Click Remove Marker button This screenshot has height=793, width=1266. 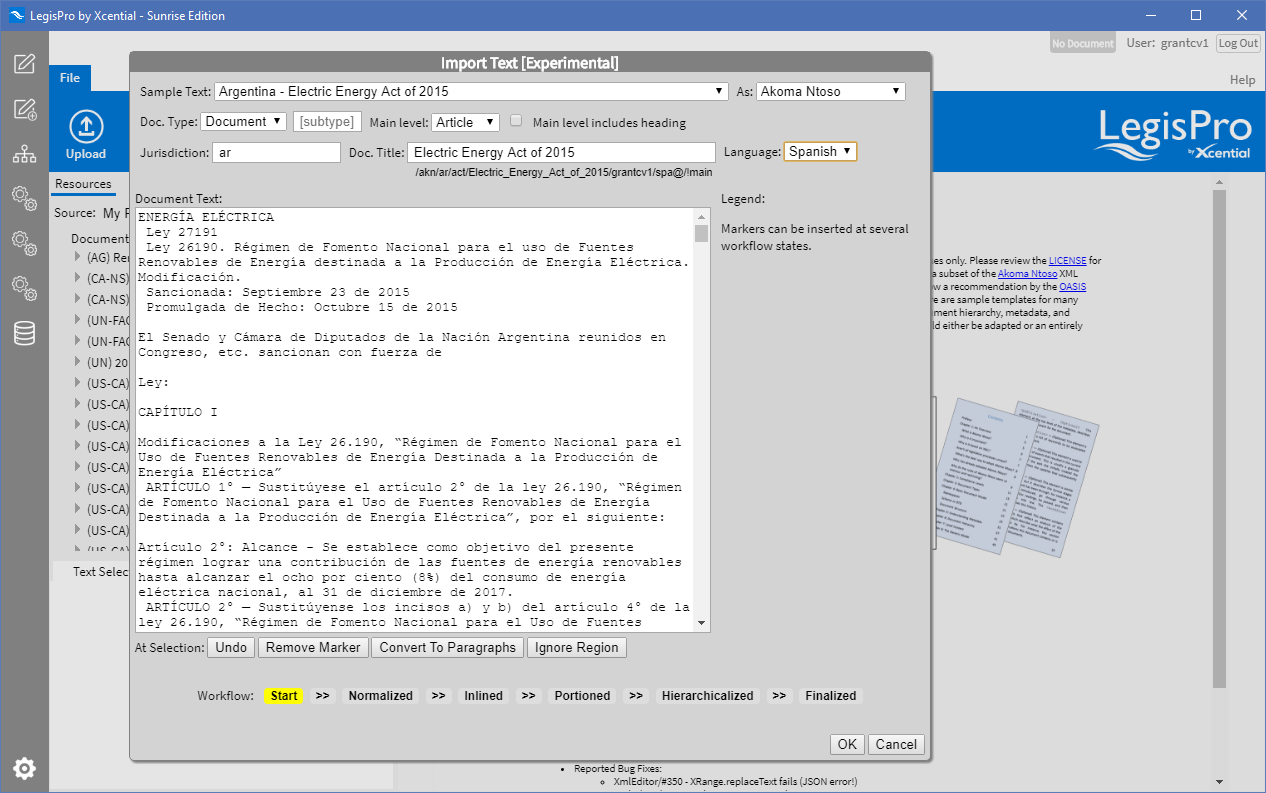pyautogui.click(x=313, y=647)
